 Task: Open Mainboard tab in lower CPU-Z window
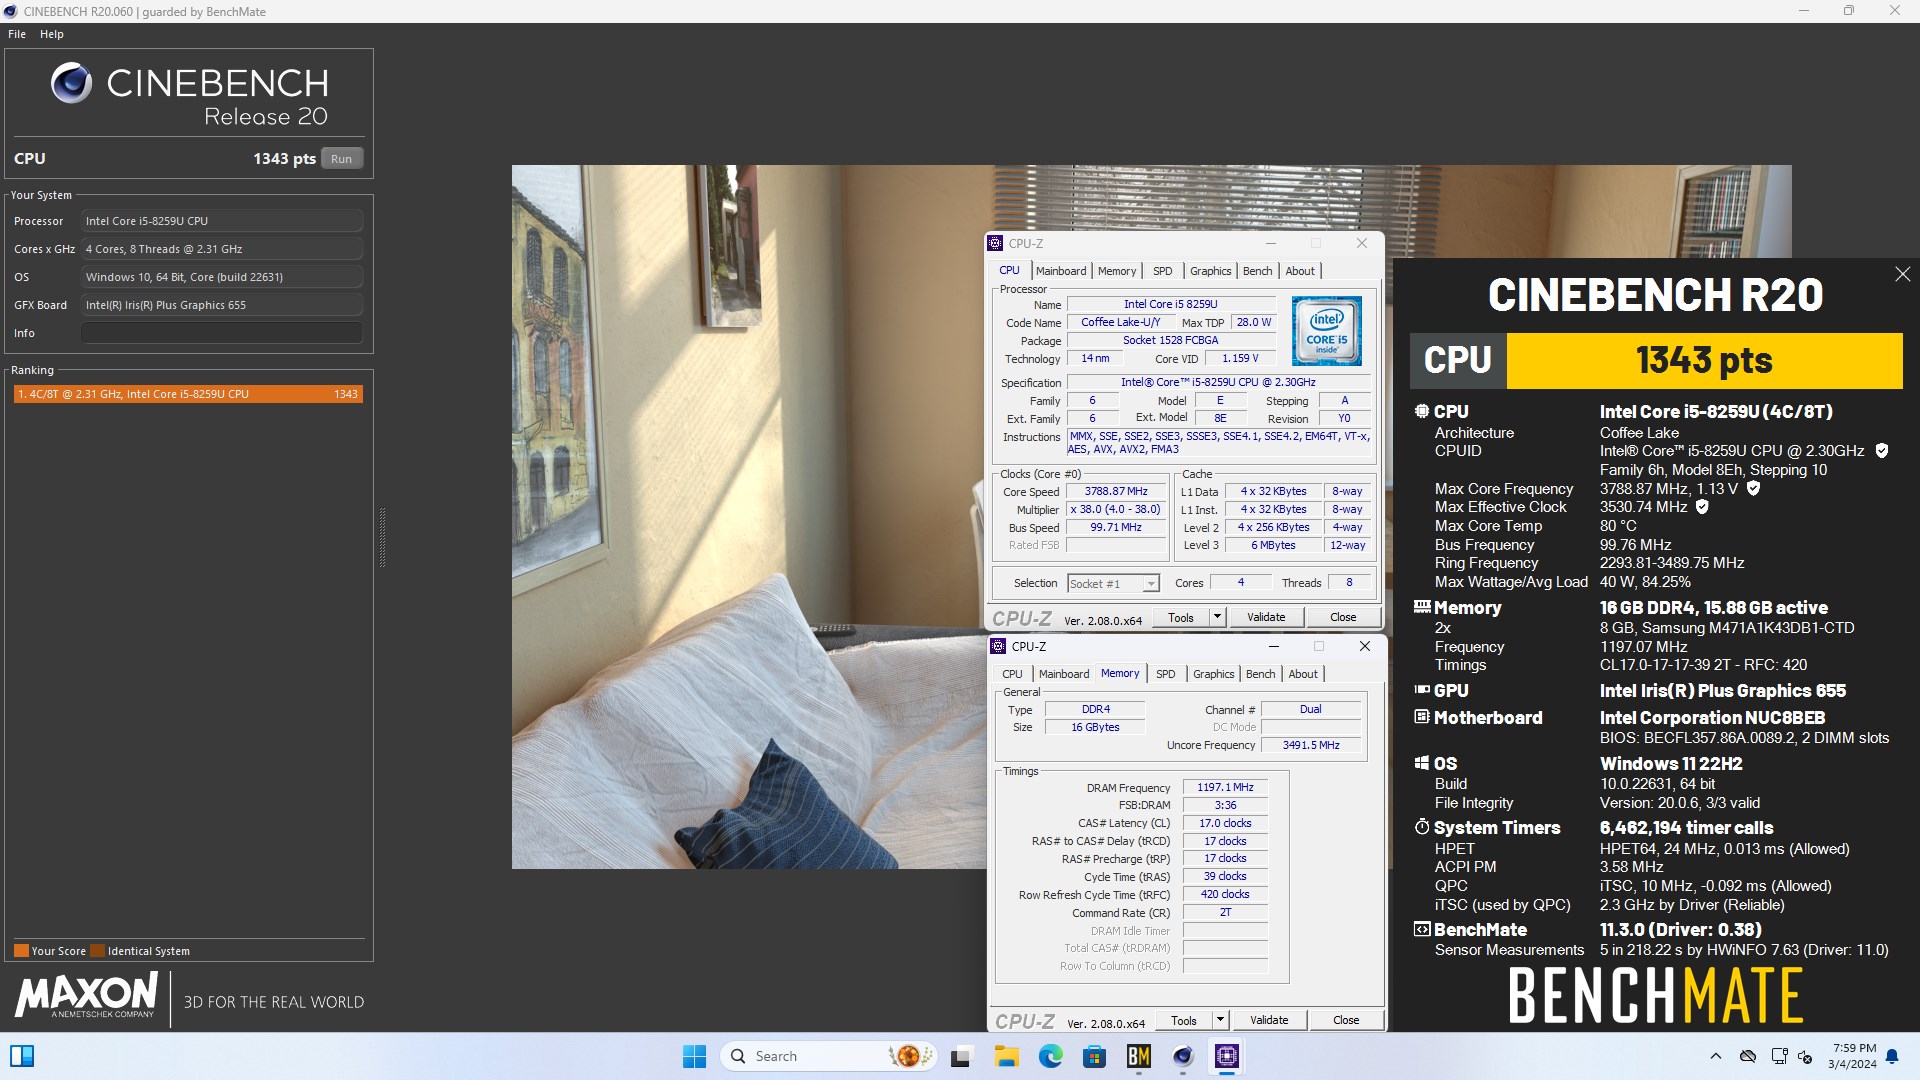point(1064,674)
